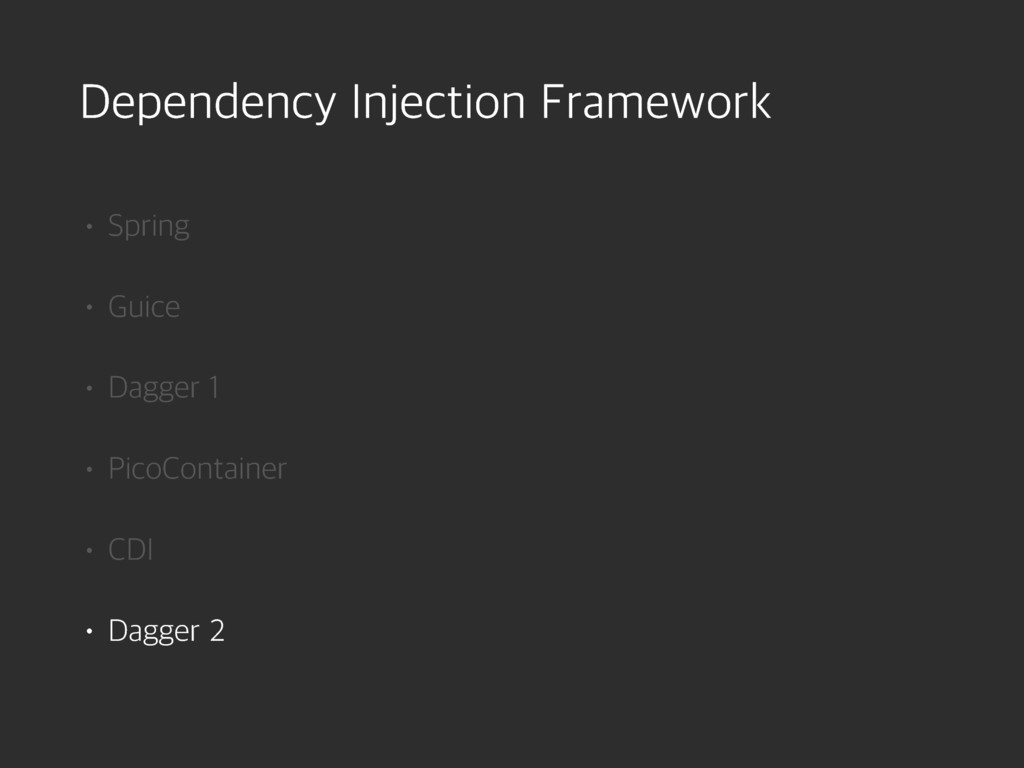This screenshot has width=1024, height=768.
Task: Click the word Framework in the title
Action: click(655, 103)
